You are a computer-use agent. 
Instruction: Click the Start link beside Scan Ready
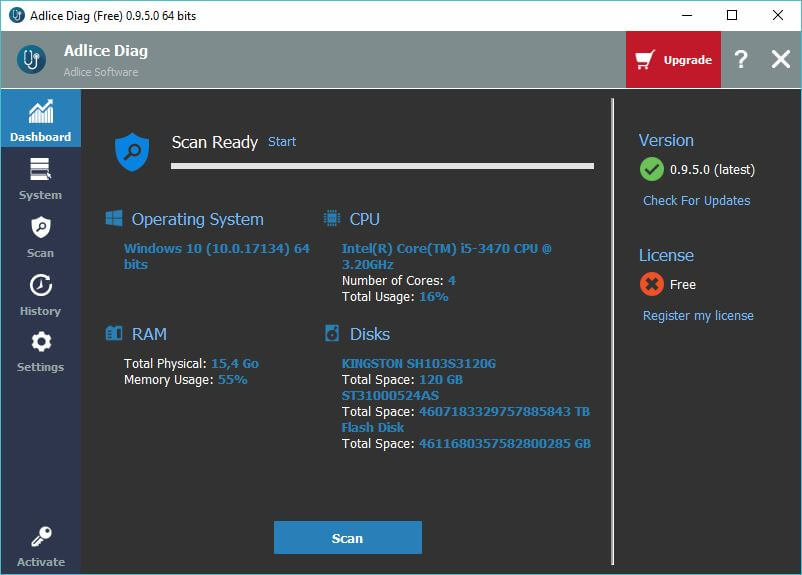[282, 142]
